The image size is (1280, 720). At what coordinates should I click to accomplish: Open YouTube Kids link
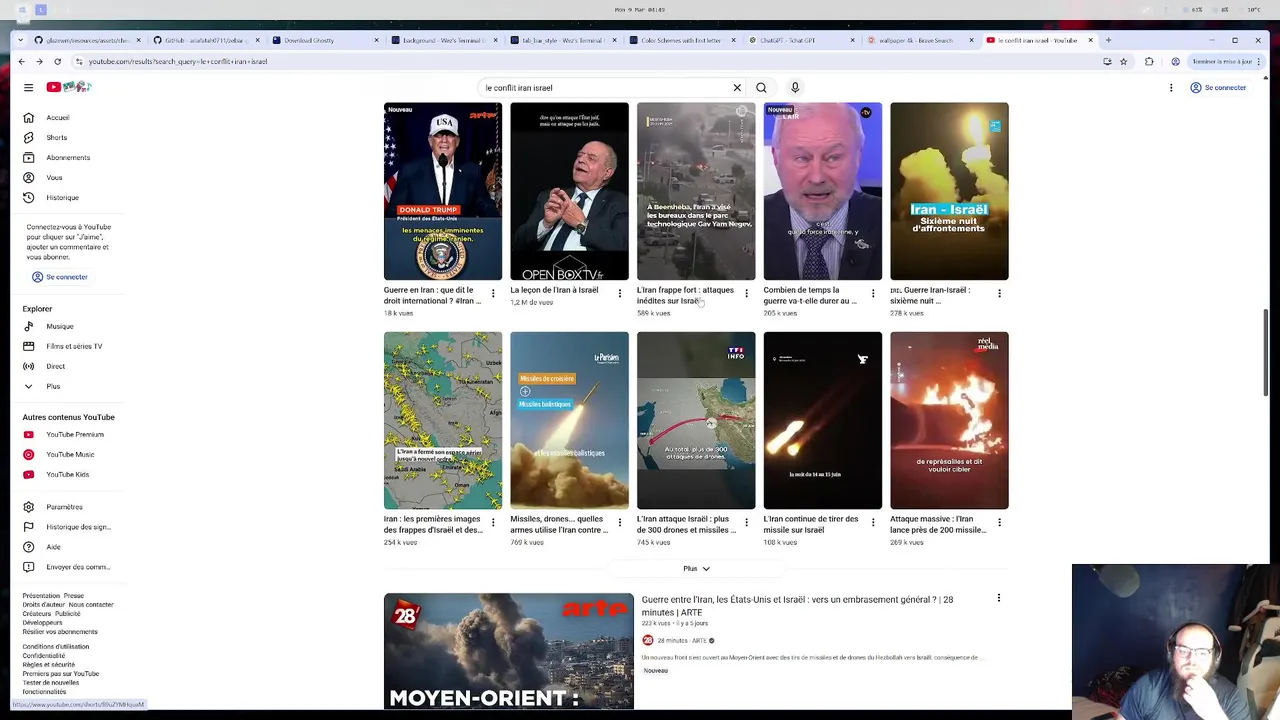click(67, 475)
